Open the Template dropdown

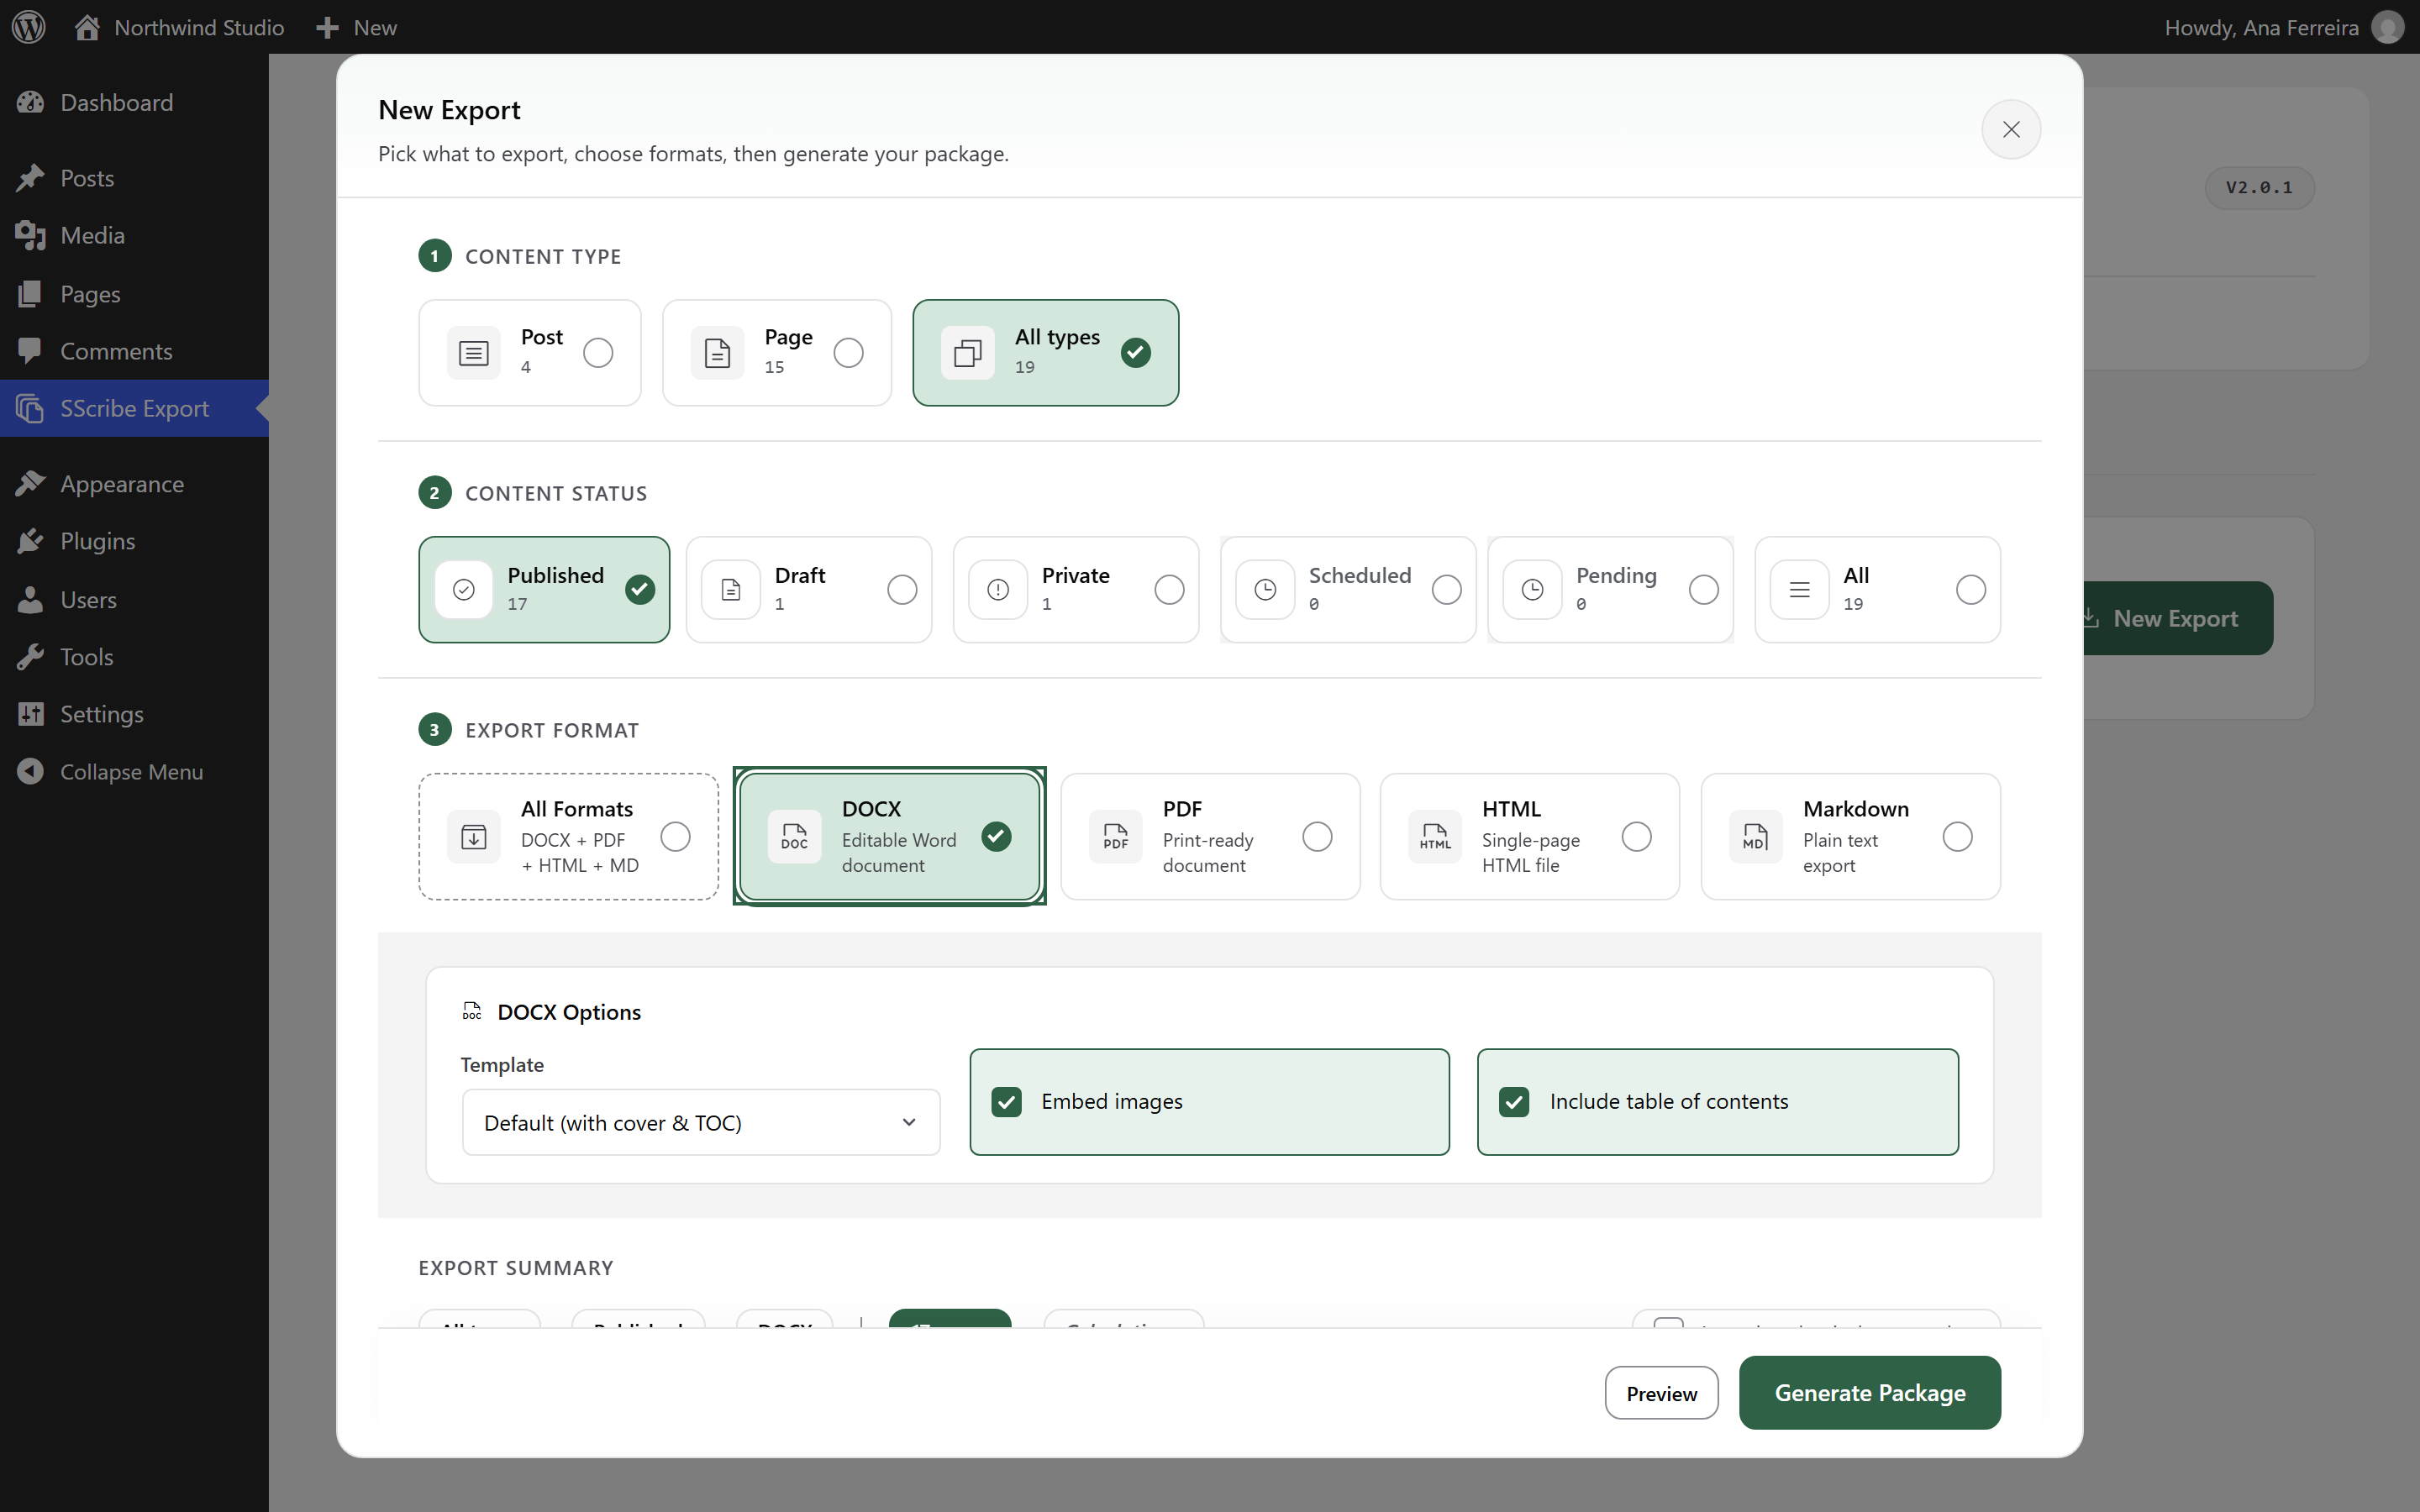click(x=701, y=1123)
